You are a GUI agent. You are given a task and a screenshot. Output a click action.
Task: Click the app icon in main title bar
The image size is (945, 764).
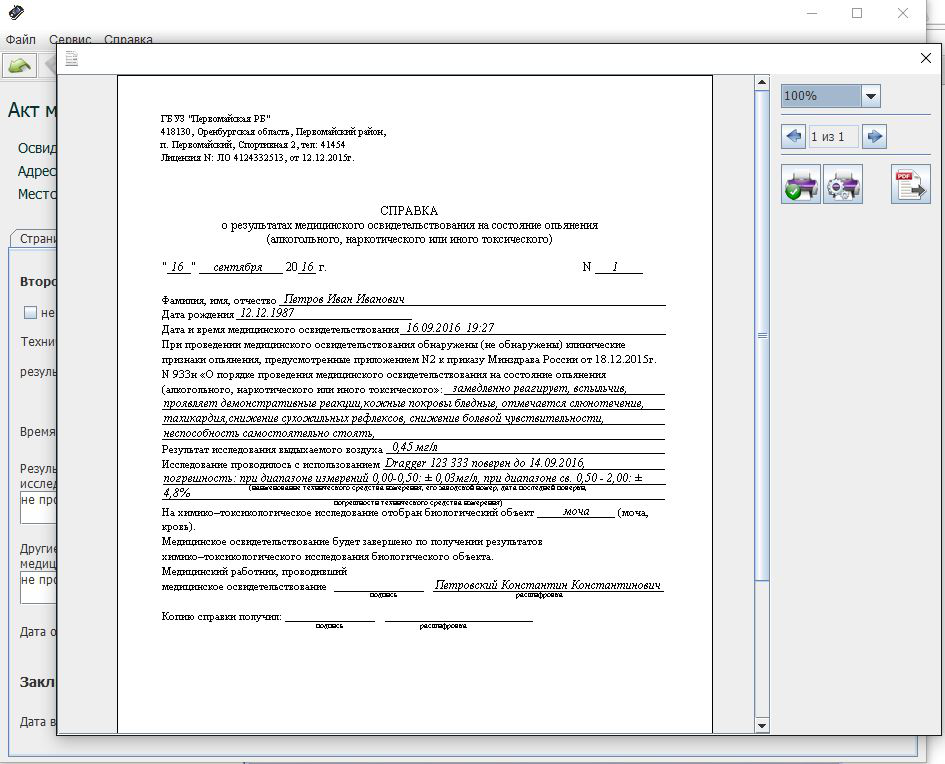pyautogui.click(x=15, y=13)
